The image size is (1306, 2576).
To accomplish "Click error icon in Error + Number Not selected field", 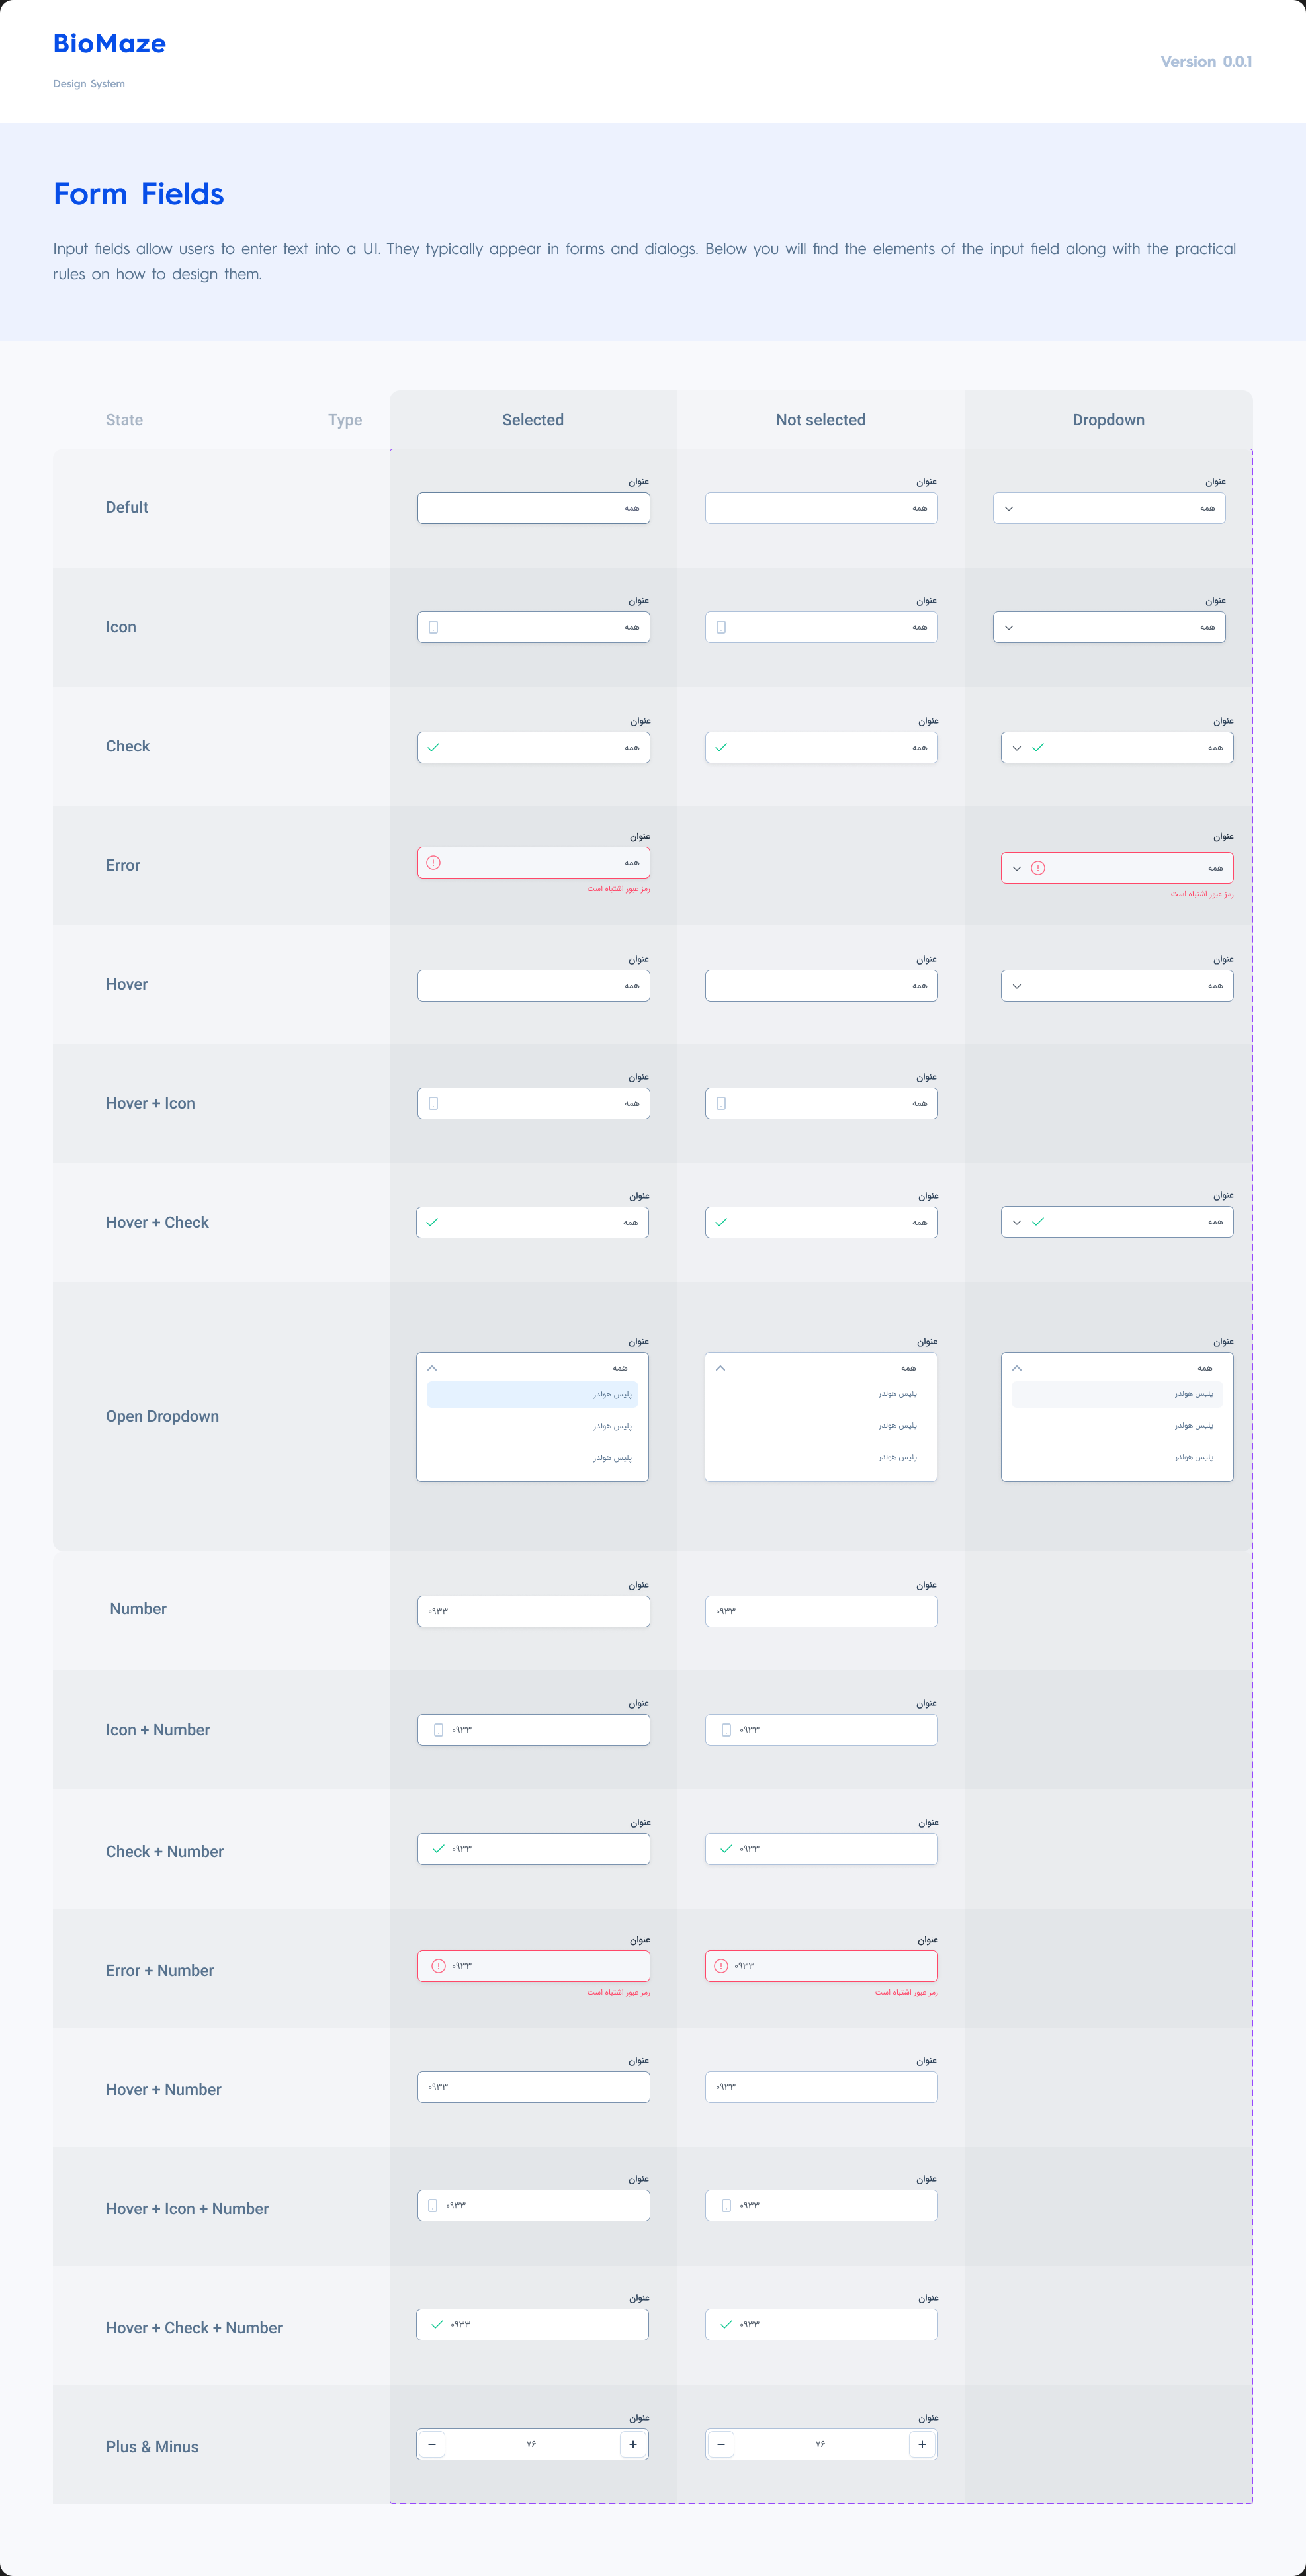I will pos(721,1966).
